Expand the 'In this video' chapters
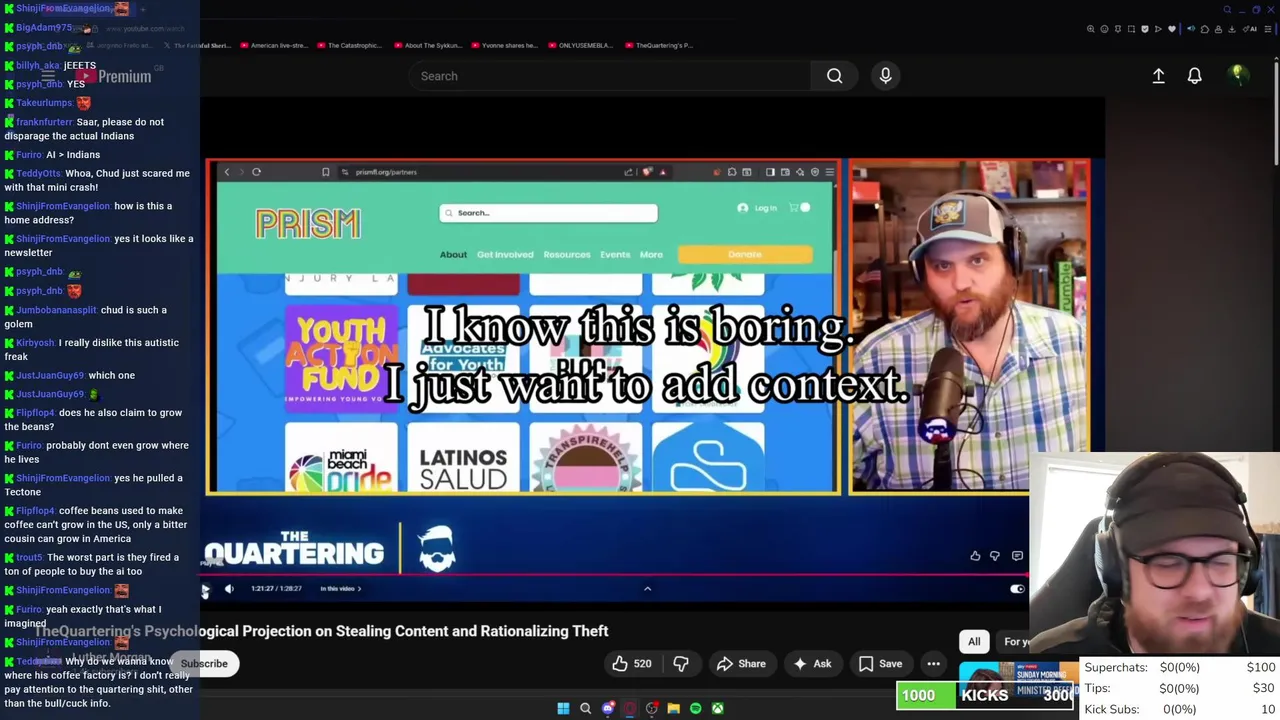The height and width of the screenshot is (720, 1280). pos(341,589)
